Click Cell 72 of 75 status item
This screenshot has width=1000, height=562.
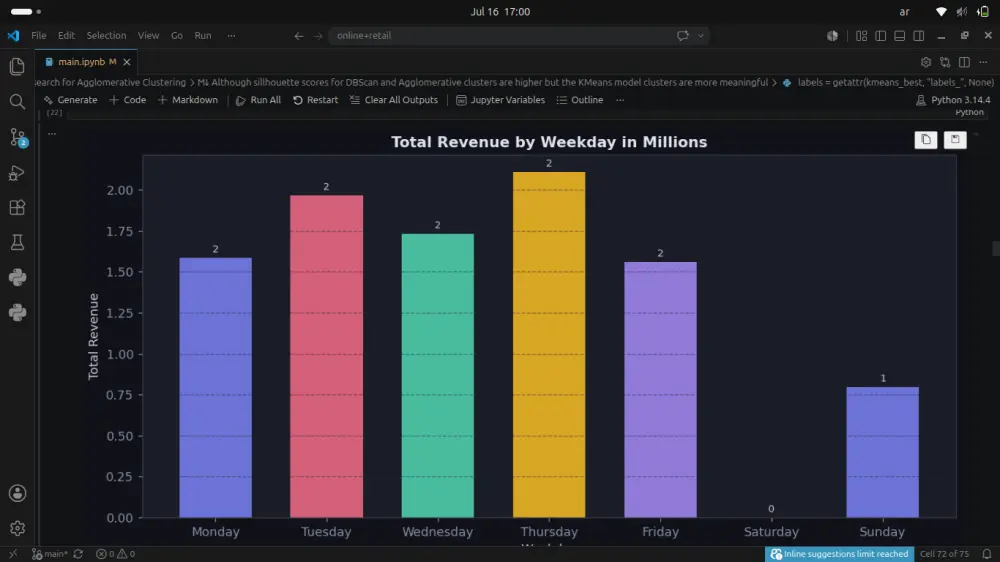(944, 554)
